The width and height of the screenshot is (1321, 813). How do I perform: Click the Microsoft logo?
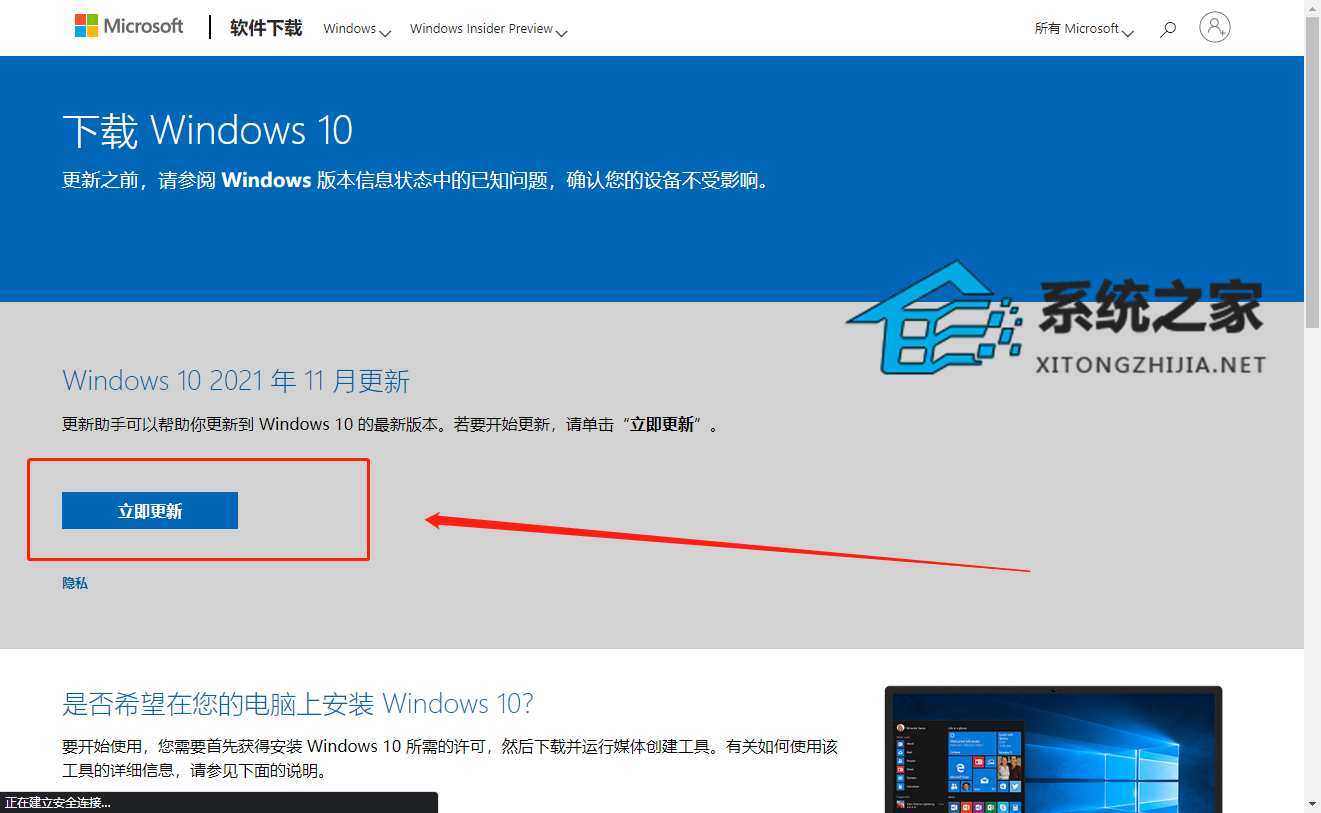[x=129, y=27]
